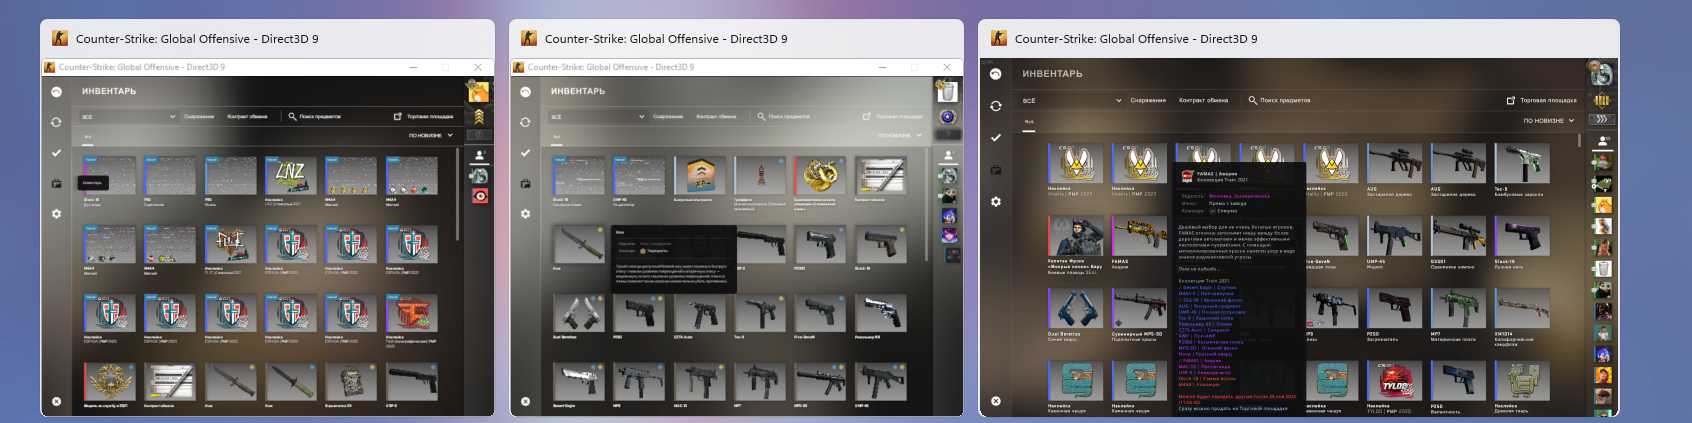
Task: Expand the ВСЕ filter dropdown in the right preview
Action: [x=1072, y=100]
